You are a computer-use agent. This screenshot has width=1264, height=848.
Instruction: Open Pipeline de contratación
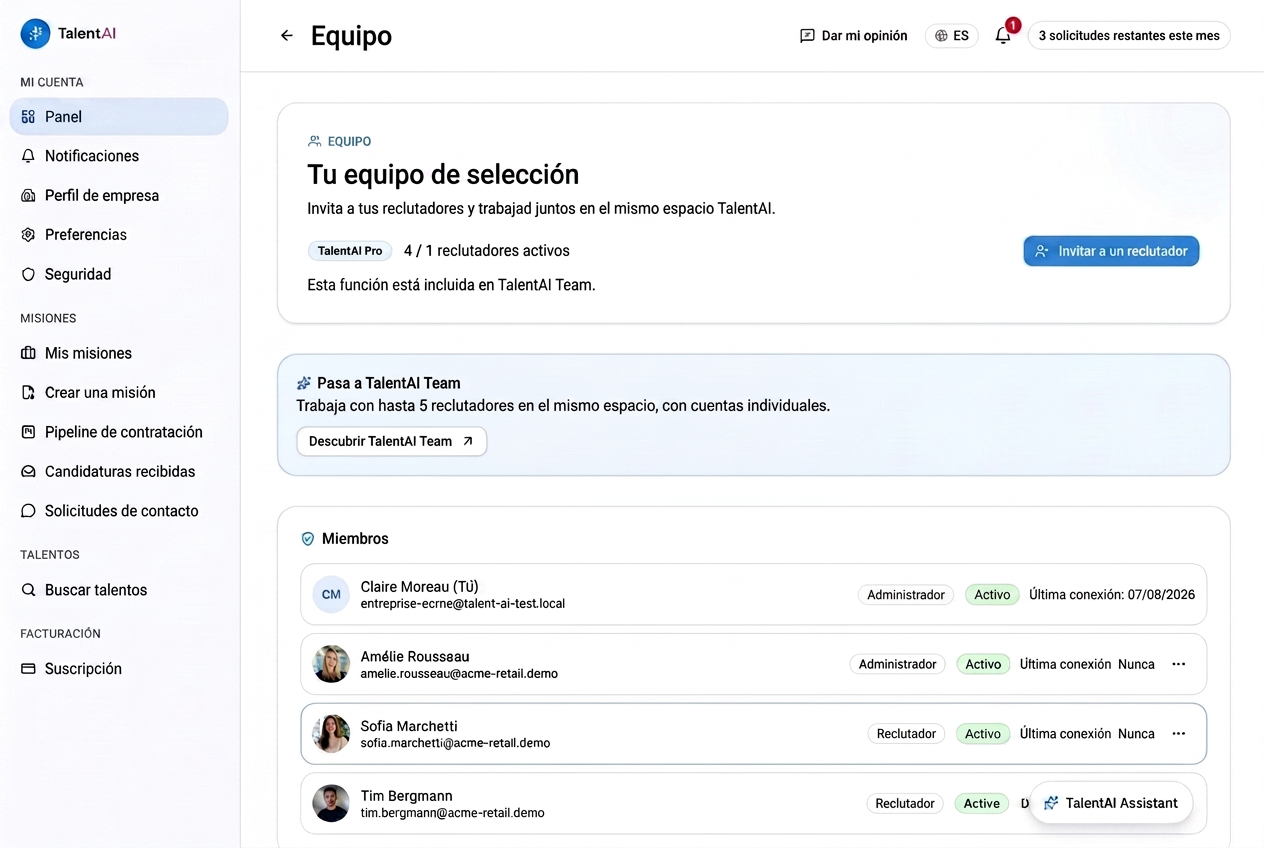[x=119, y=432]
